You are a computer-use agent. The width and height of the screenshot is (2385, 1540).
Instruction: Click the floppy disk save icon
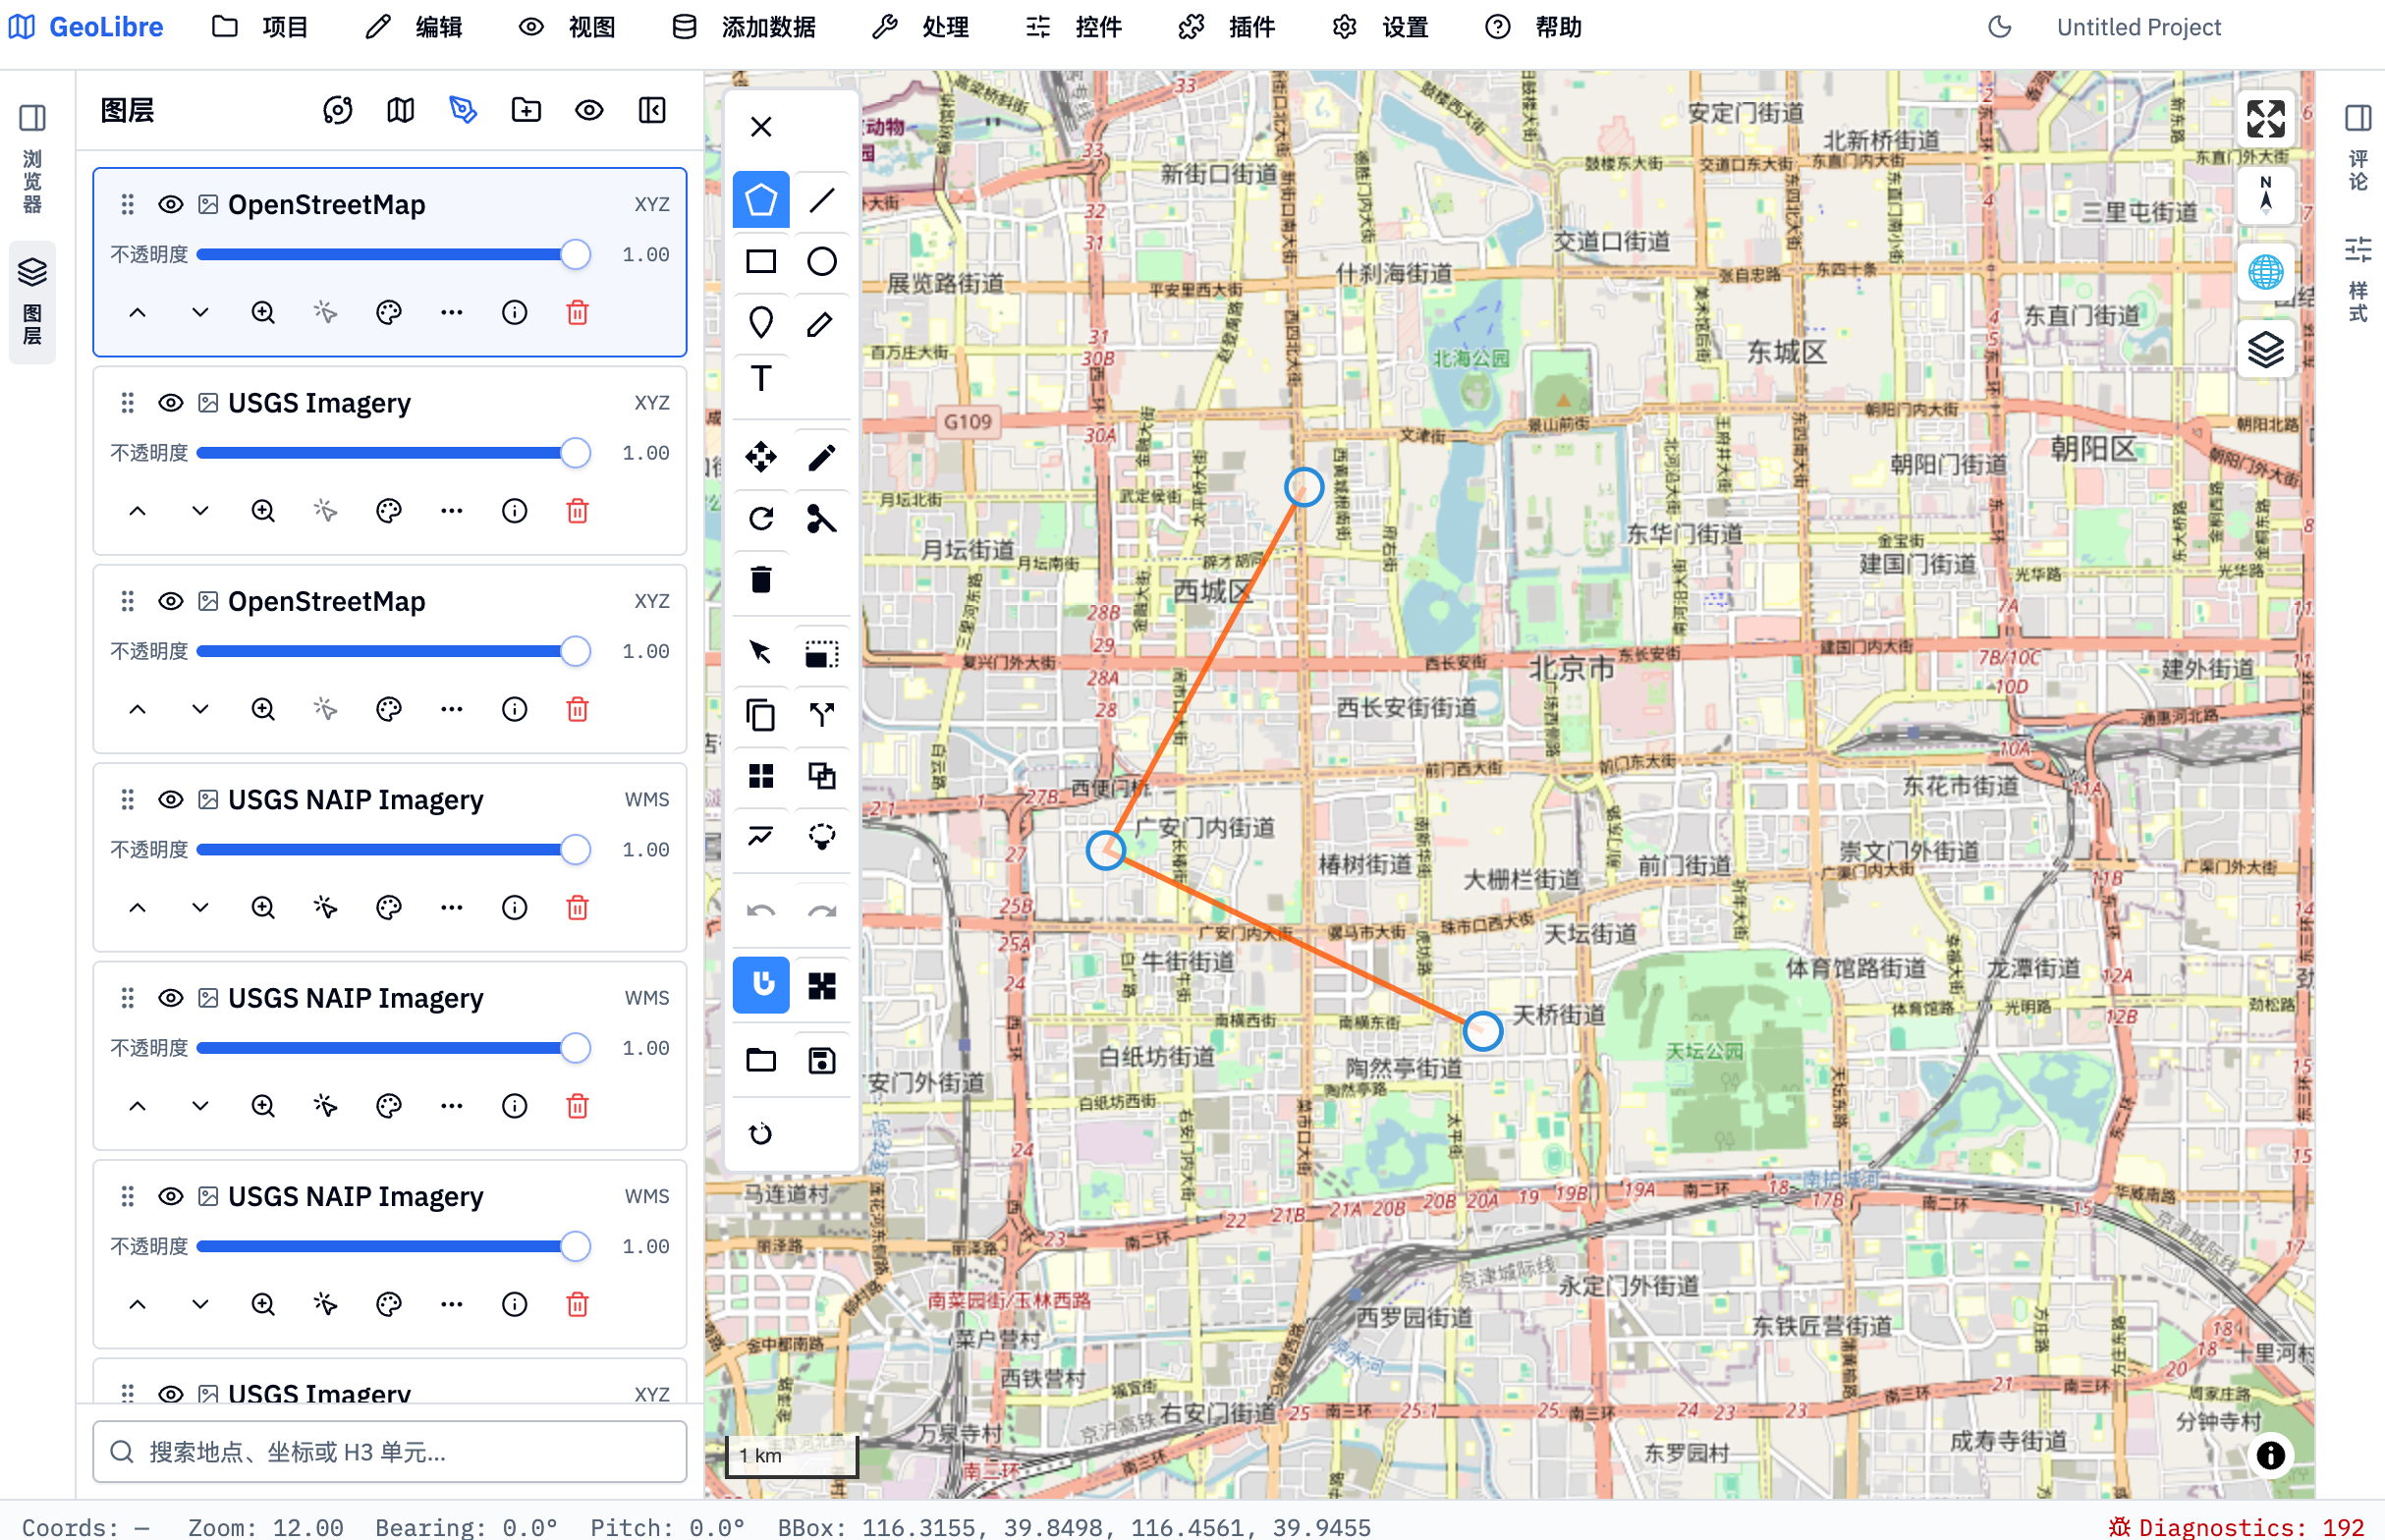[x=822, y=1061]
